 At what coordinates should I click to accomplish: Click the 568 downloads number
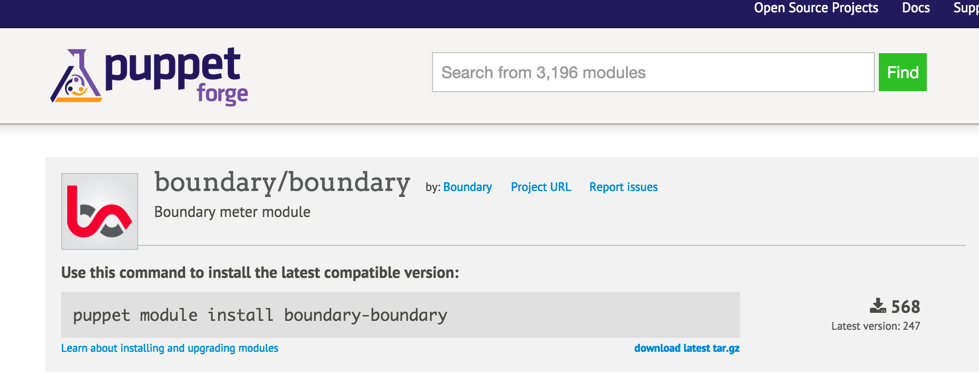[x=906, y=307]
